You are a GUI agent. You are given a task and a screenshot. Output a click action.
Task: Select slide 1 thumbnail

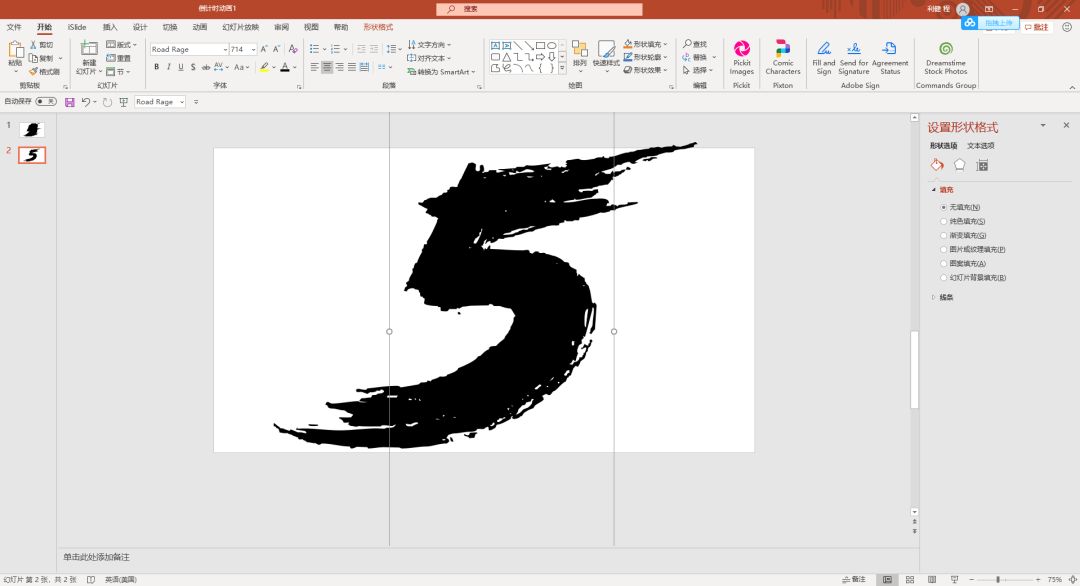tap(32, 129)
